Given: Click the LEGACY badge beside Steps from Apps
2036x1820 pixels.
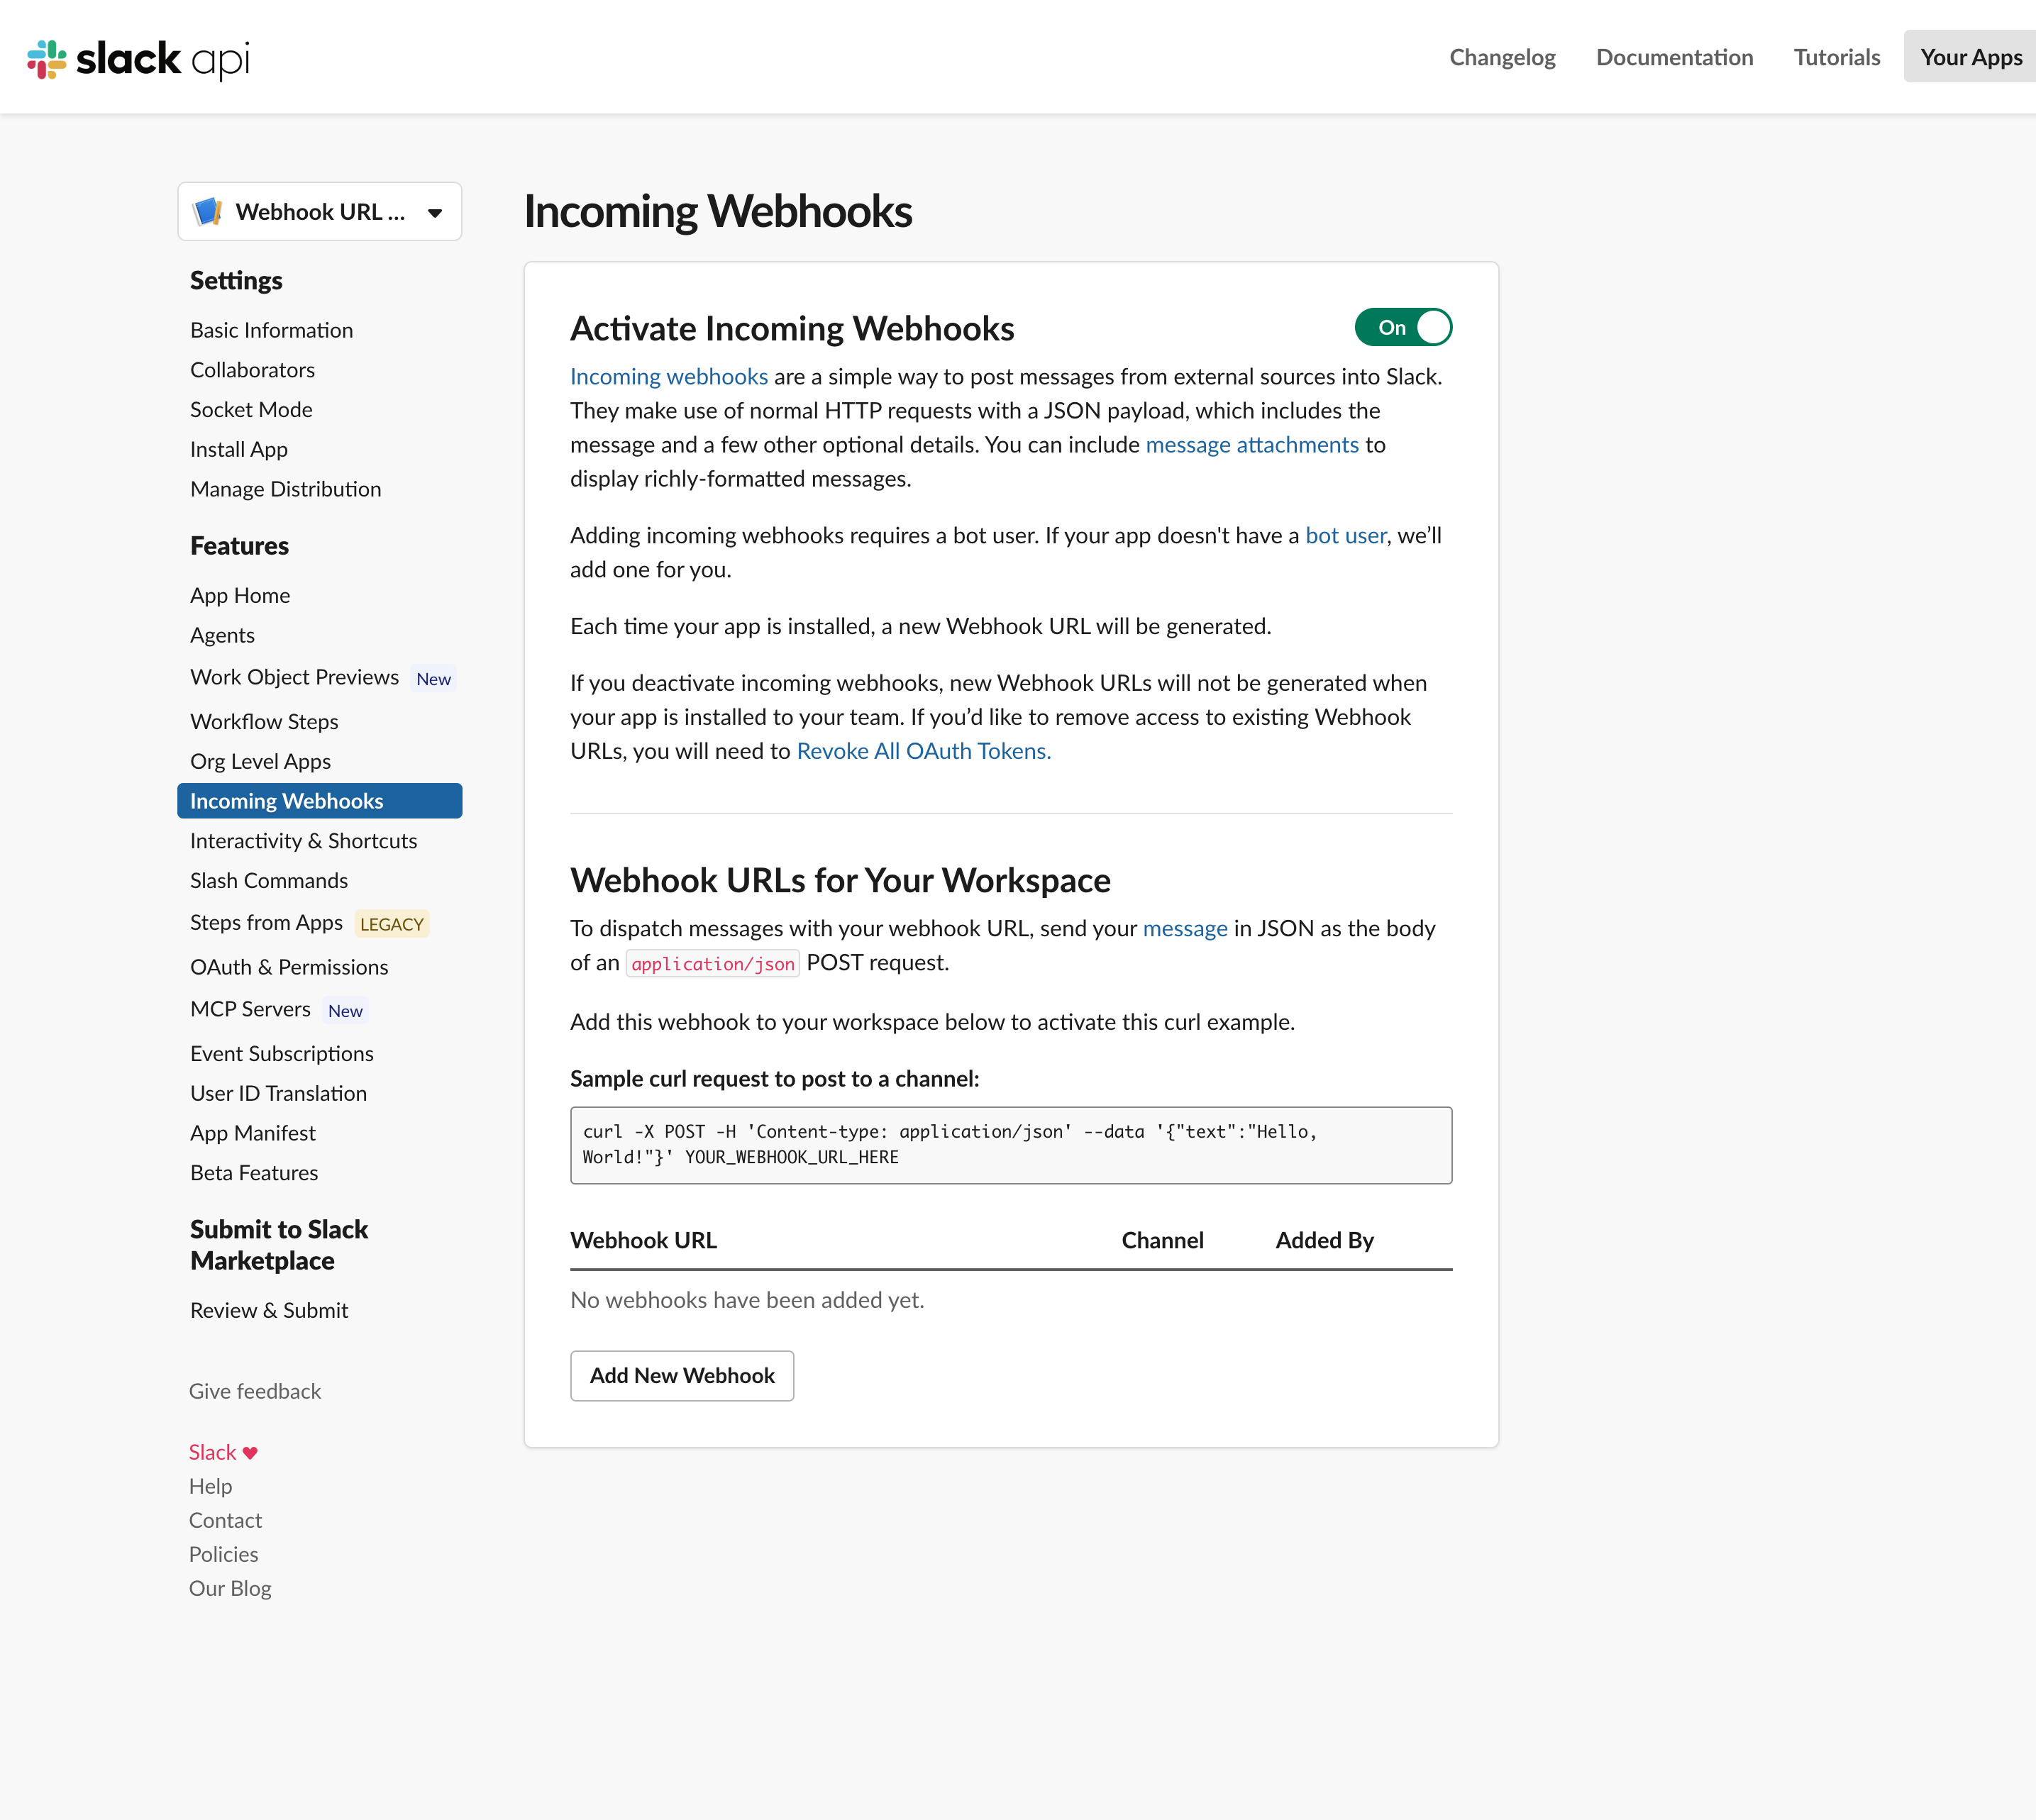Looking at the screenshot, I should tap(392, 925).
